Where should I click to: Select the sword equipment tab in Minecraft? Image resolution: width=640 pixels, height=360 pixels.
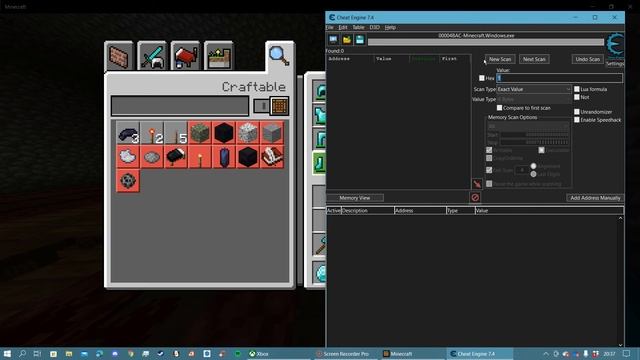pyautogui.click(x=152, y=56)
